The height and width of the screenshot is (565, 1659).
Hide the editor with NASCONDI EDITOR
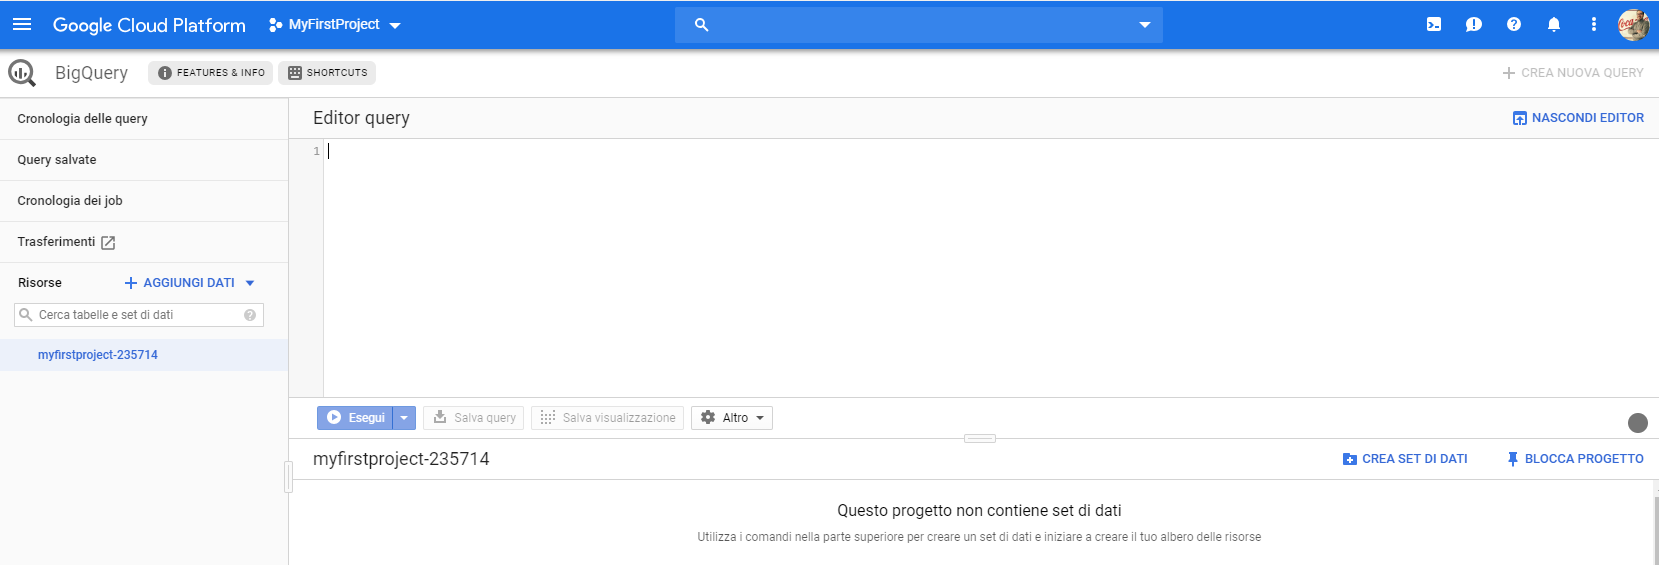point(1578,118)
